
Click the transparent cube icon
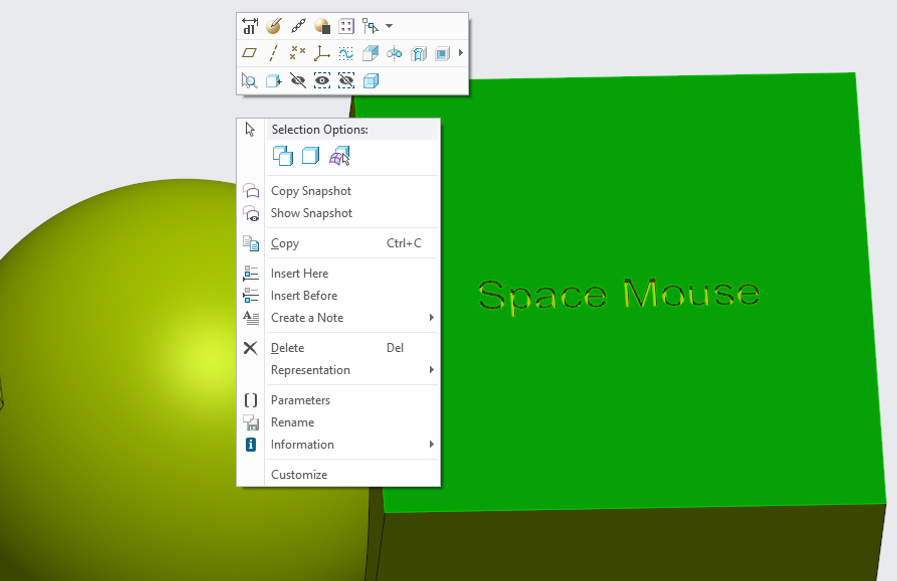[x=371, y=81]
